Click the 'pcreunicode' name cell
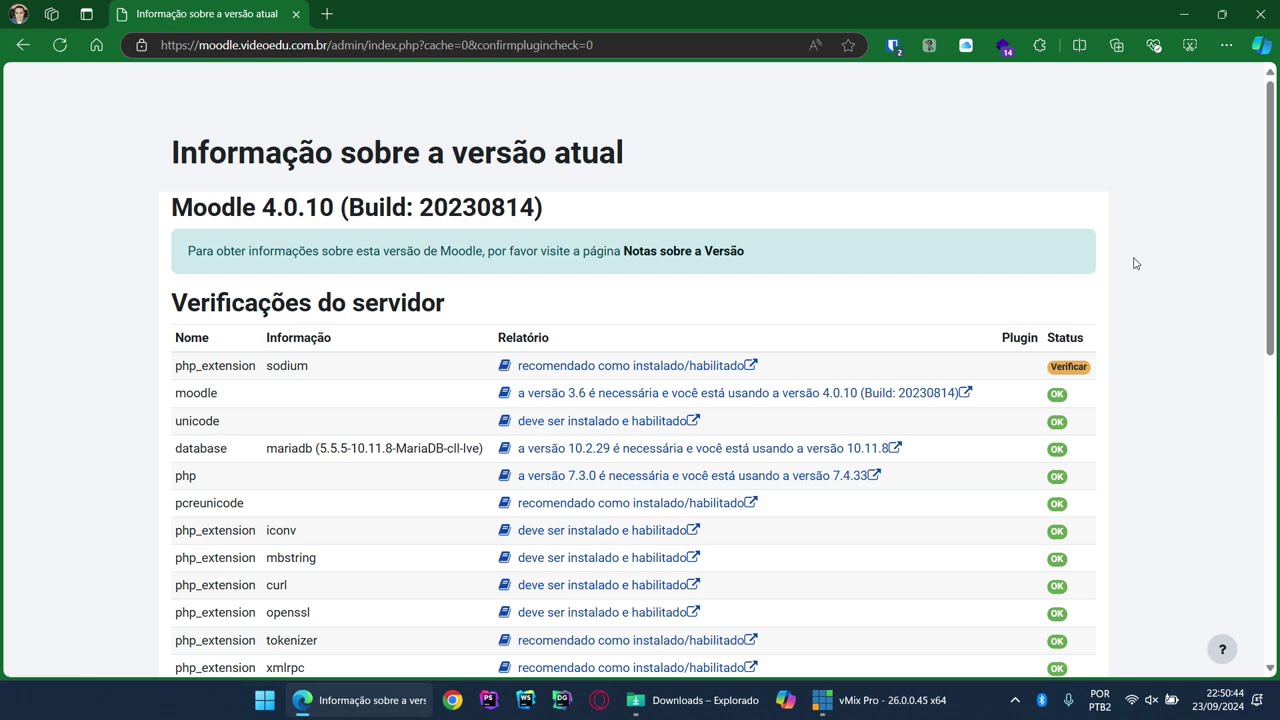This screenshot has height=720, width=1280. click(209, 503)
